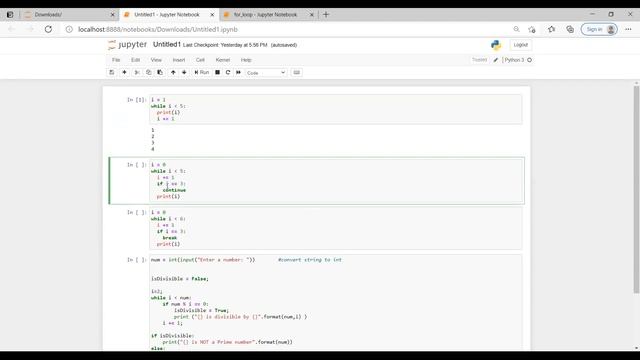640x360 pixels.
Task: Open the browser zoom magnifier icon
Action: tap(516, 29)
